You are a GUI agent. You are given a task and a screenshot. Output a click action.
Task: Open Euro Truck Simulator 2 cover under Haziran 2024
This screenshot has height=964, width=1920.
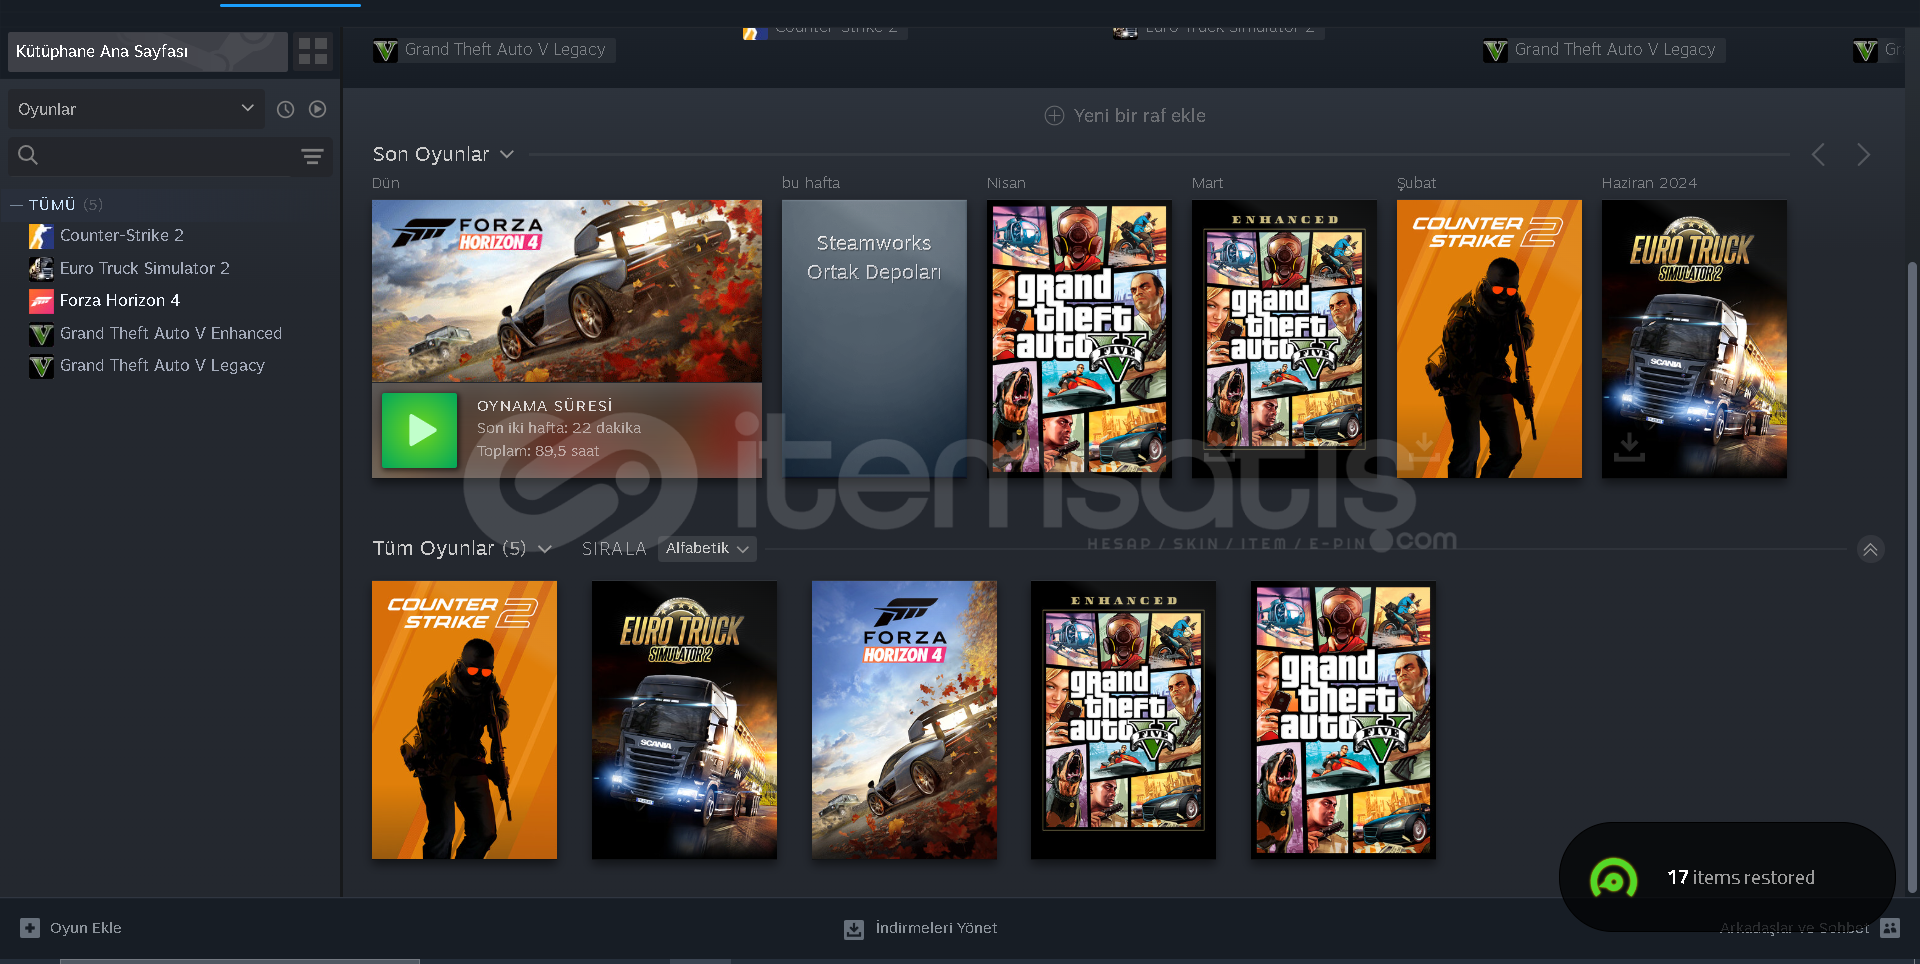coord(1694,339)
